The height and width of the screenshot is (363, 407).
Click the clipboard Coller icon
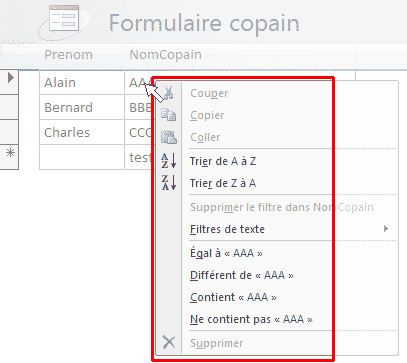click(x=169, y=137)
